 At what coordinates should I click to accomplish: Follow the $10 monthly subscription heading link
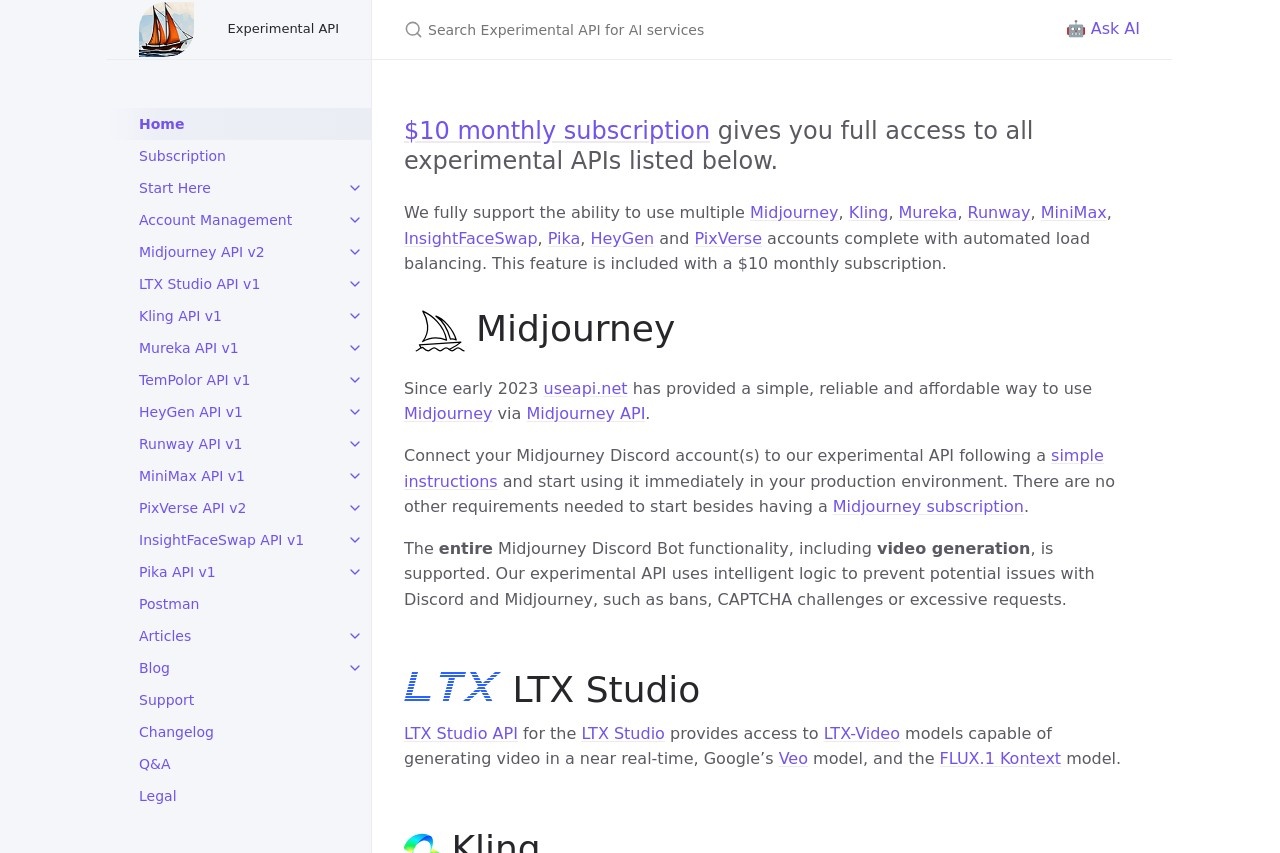coord(557,131)
